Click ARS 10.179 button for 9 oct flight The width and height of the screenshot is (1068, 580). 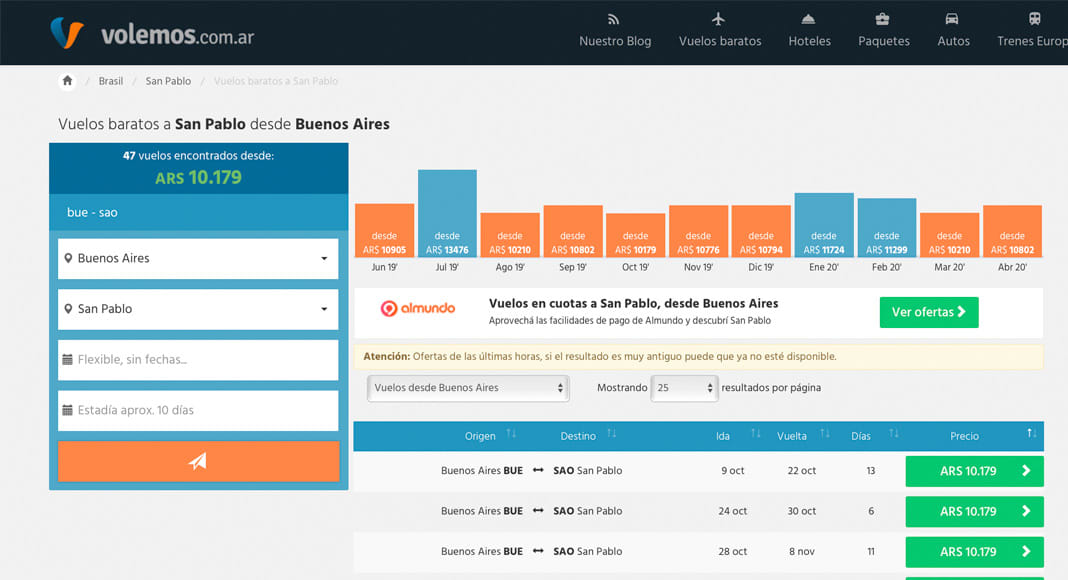[x=975, y=471]
